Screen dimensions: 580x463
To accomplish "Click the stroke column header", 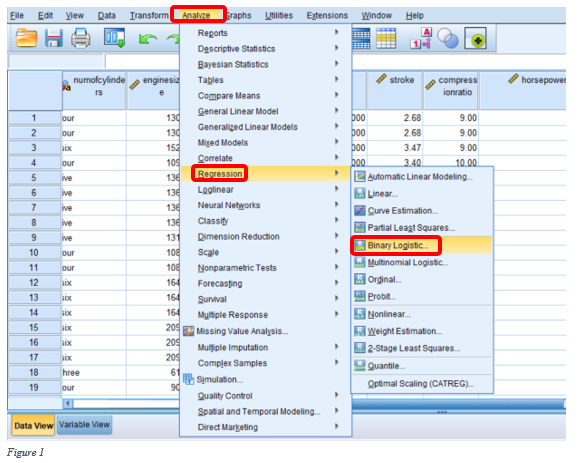I will coord(395,90).
